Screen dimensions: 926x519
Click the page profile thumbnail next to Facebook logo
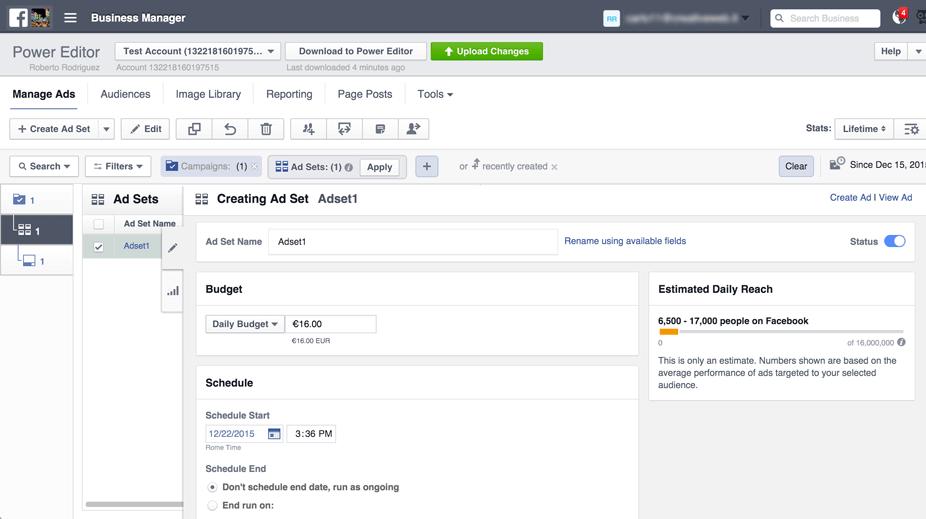pos(40,18)
